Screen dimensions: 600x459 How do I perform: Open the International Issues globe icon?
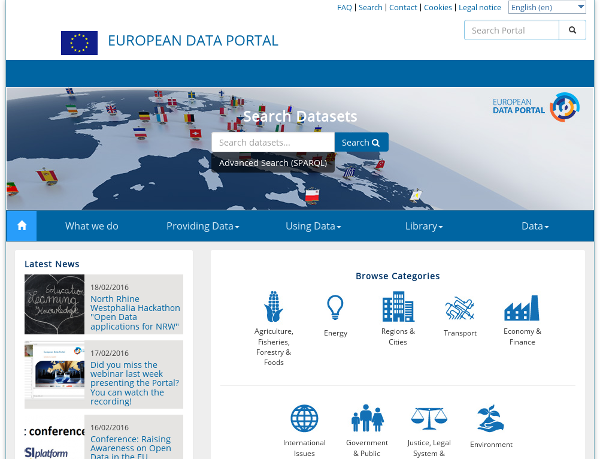click(304, 418)
